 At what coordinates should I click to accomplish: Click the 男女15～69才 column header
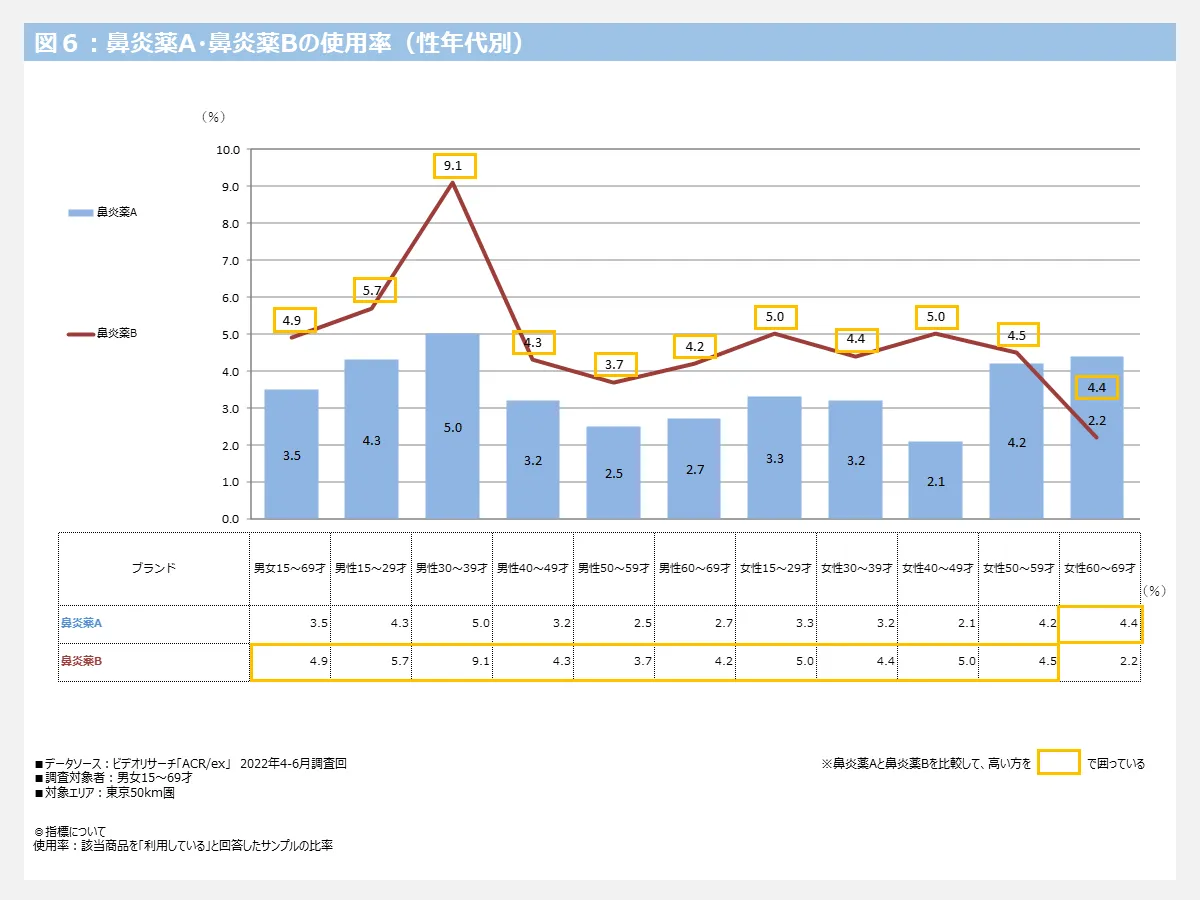pyautogui.click(x=289, y=568)
